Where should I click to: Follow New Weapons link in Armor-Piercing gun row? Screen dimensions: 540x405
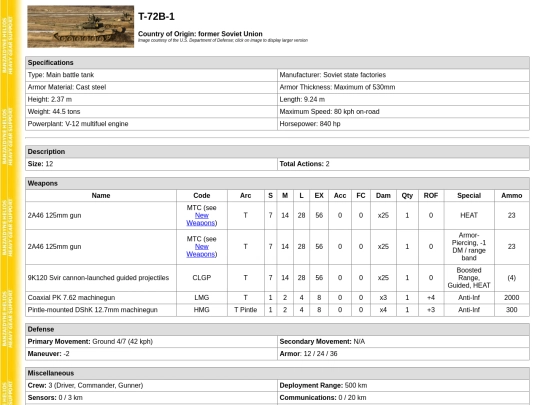tap(201, 250)
